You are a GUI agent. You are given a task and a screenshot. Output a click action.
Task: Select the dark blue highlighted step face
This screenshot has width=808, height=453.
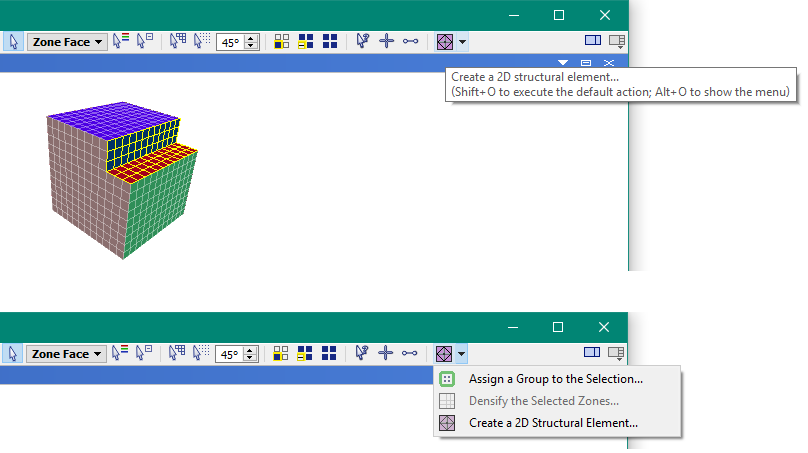(x=143, y=144)
